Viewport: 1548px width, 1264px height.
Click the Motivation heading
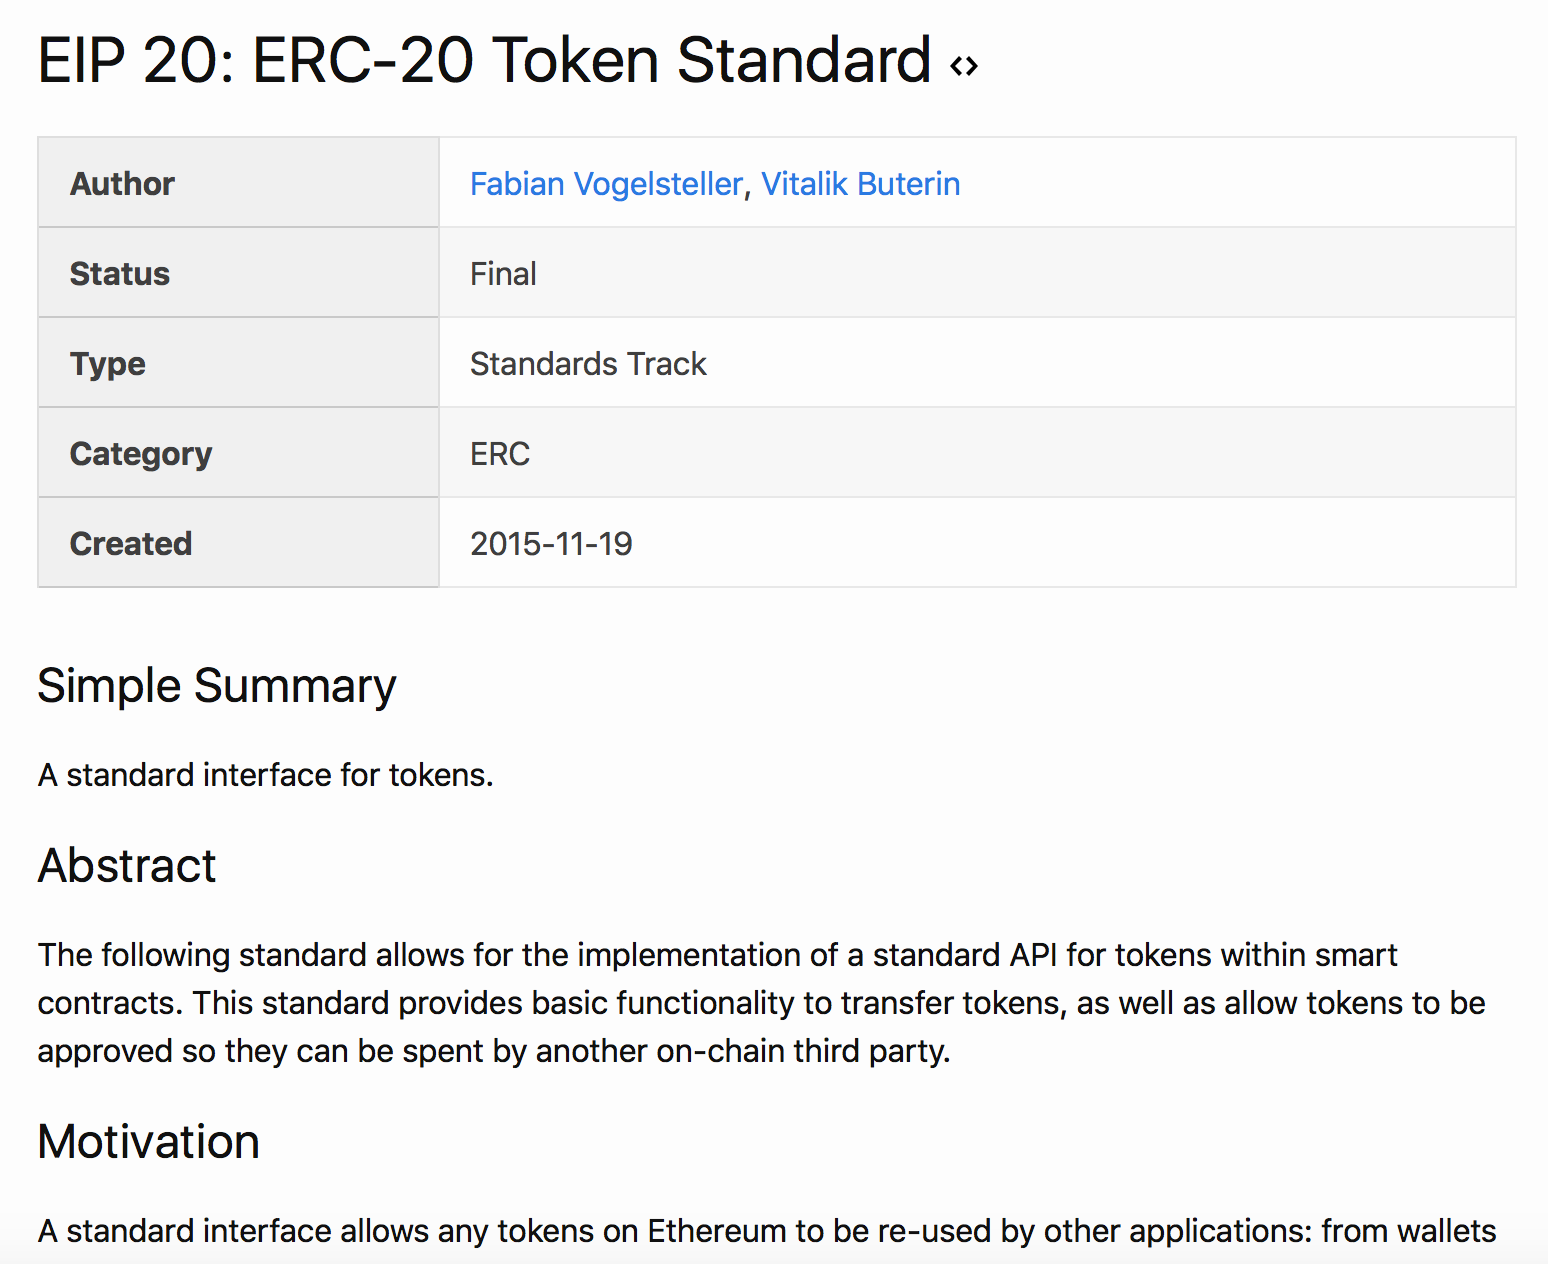coord(149,1141)
